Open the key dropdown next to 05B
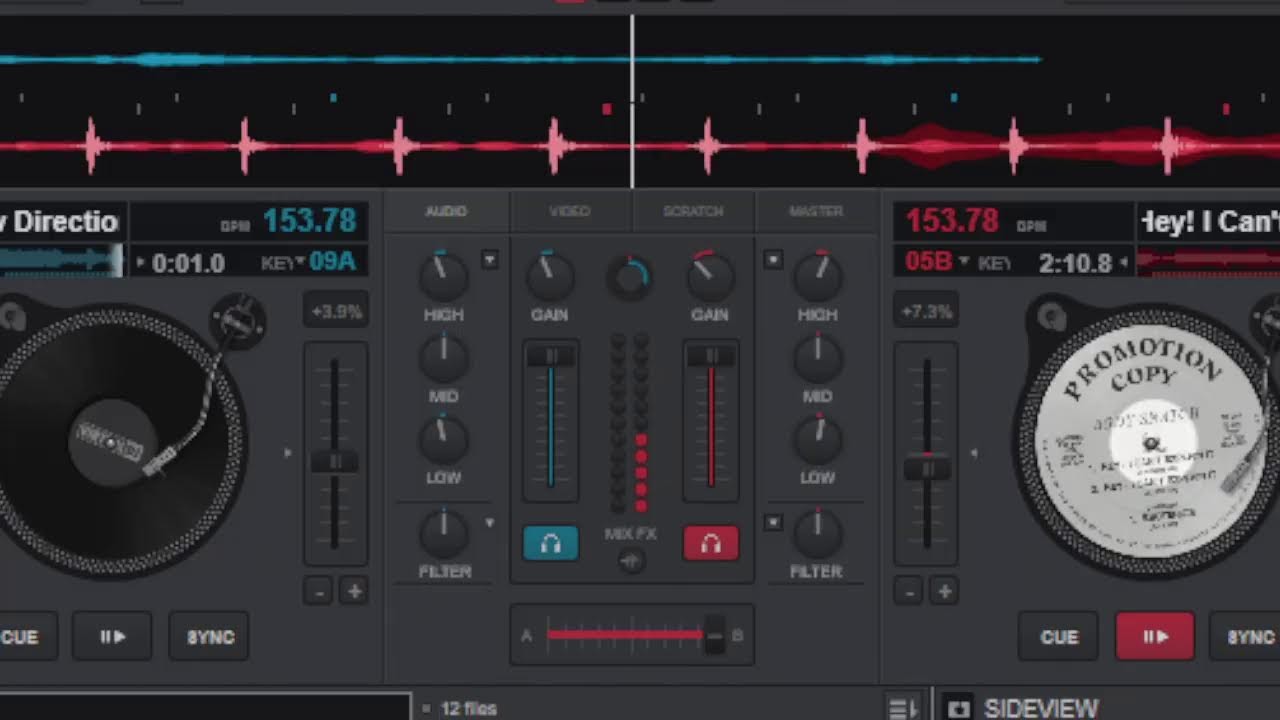1280x720 pixels. 964,262
